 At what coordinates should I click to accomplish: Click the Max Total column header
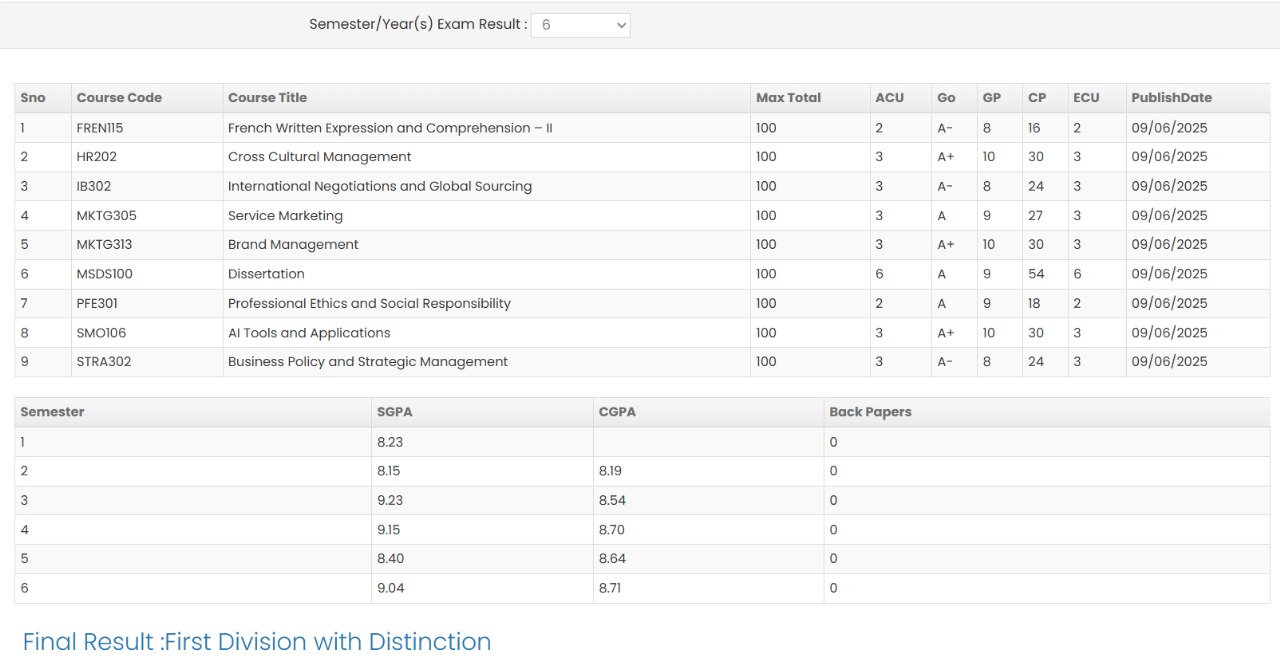tap(788, 98)
